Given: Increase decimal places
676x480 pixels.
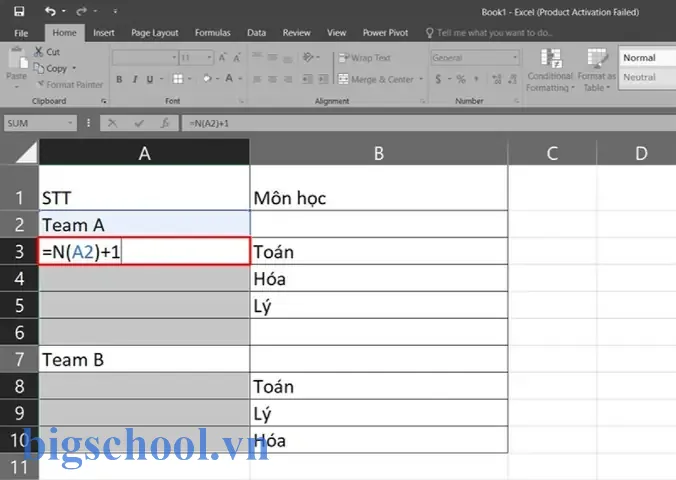Looking at the screenshot, I should [x=496, y=79].
